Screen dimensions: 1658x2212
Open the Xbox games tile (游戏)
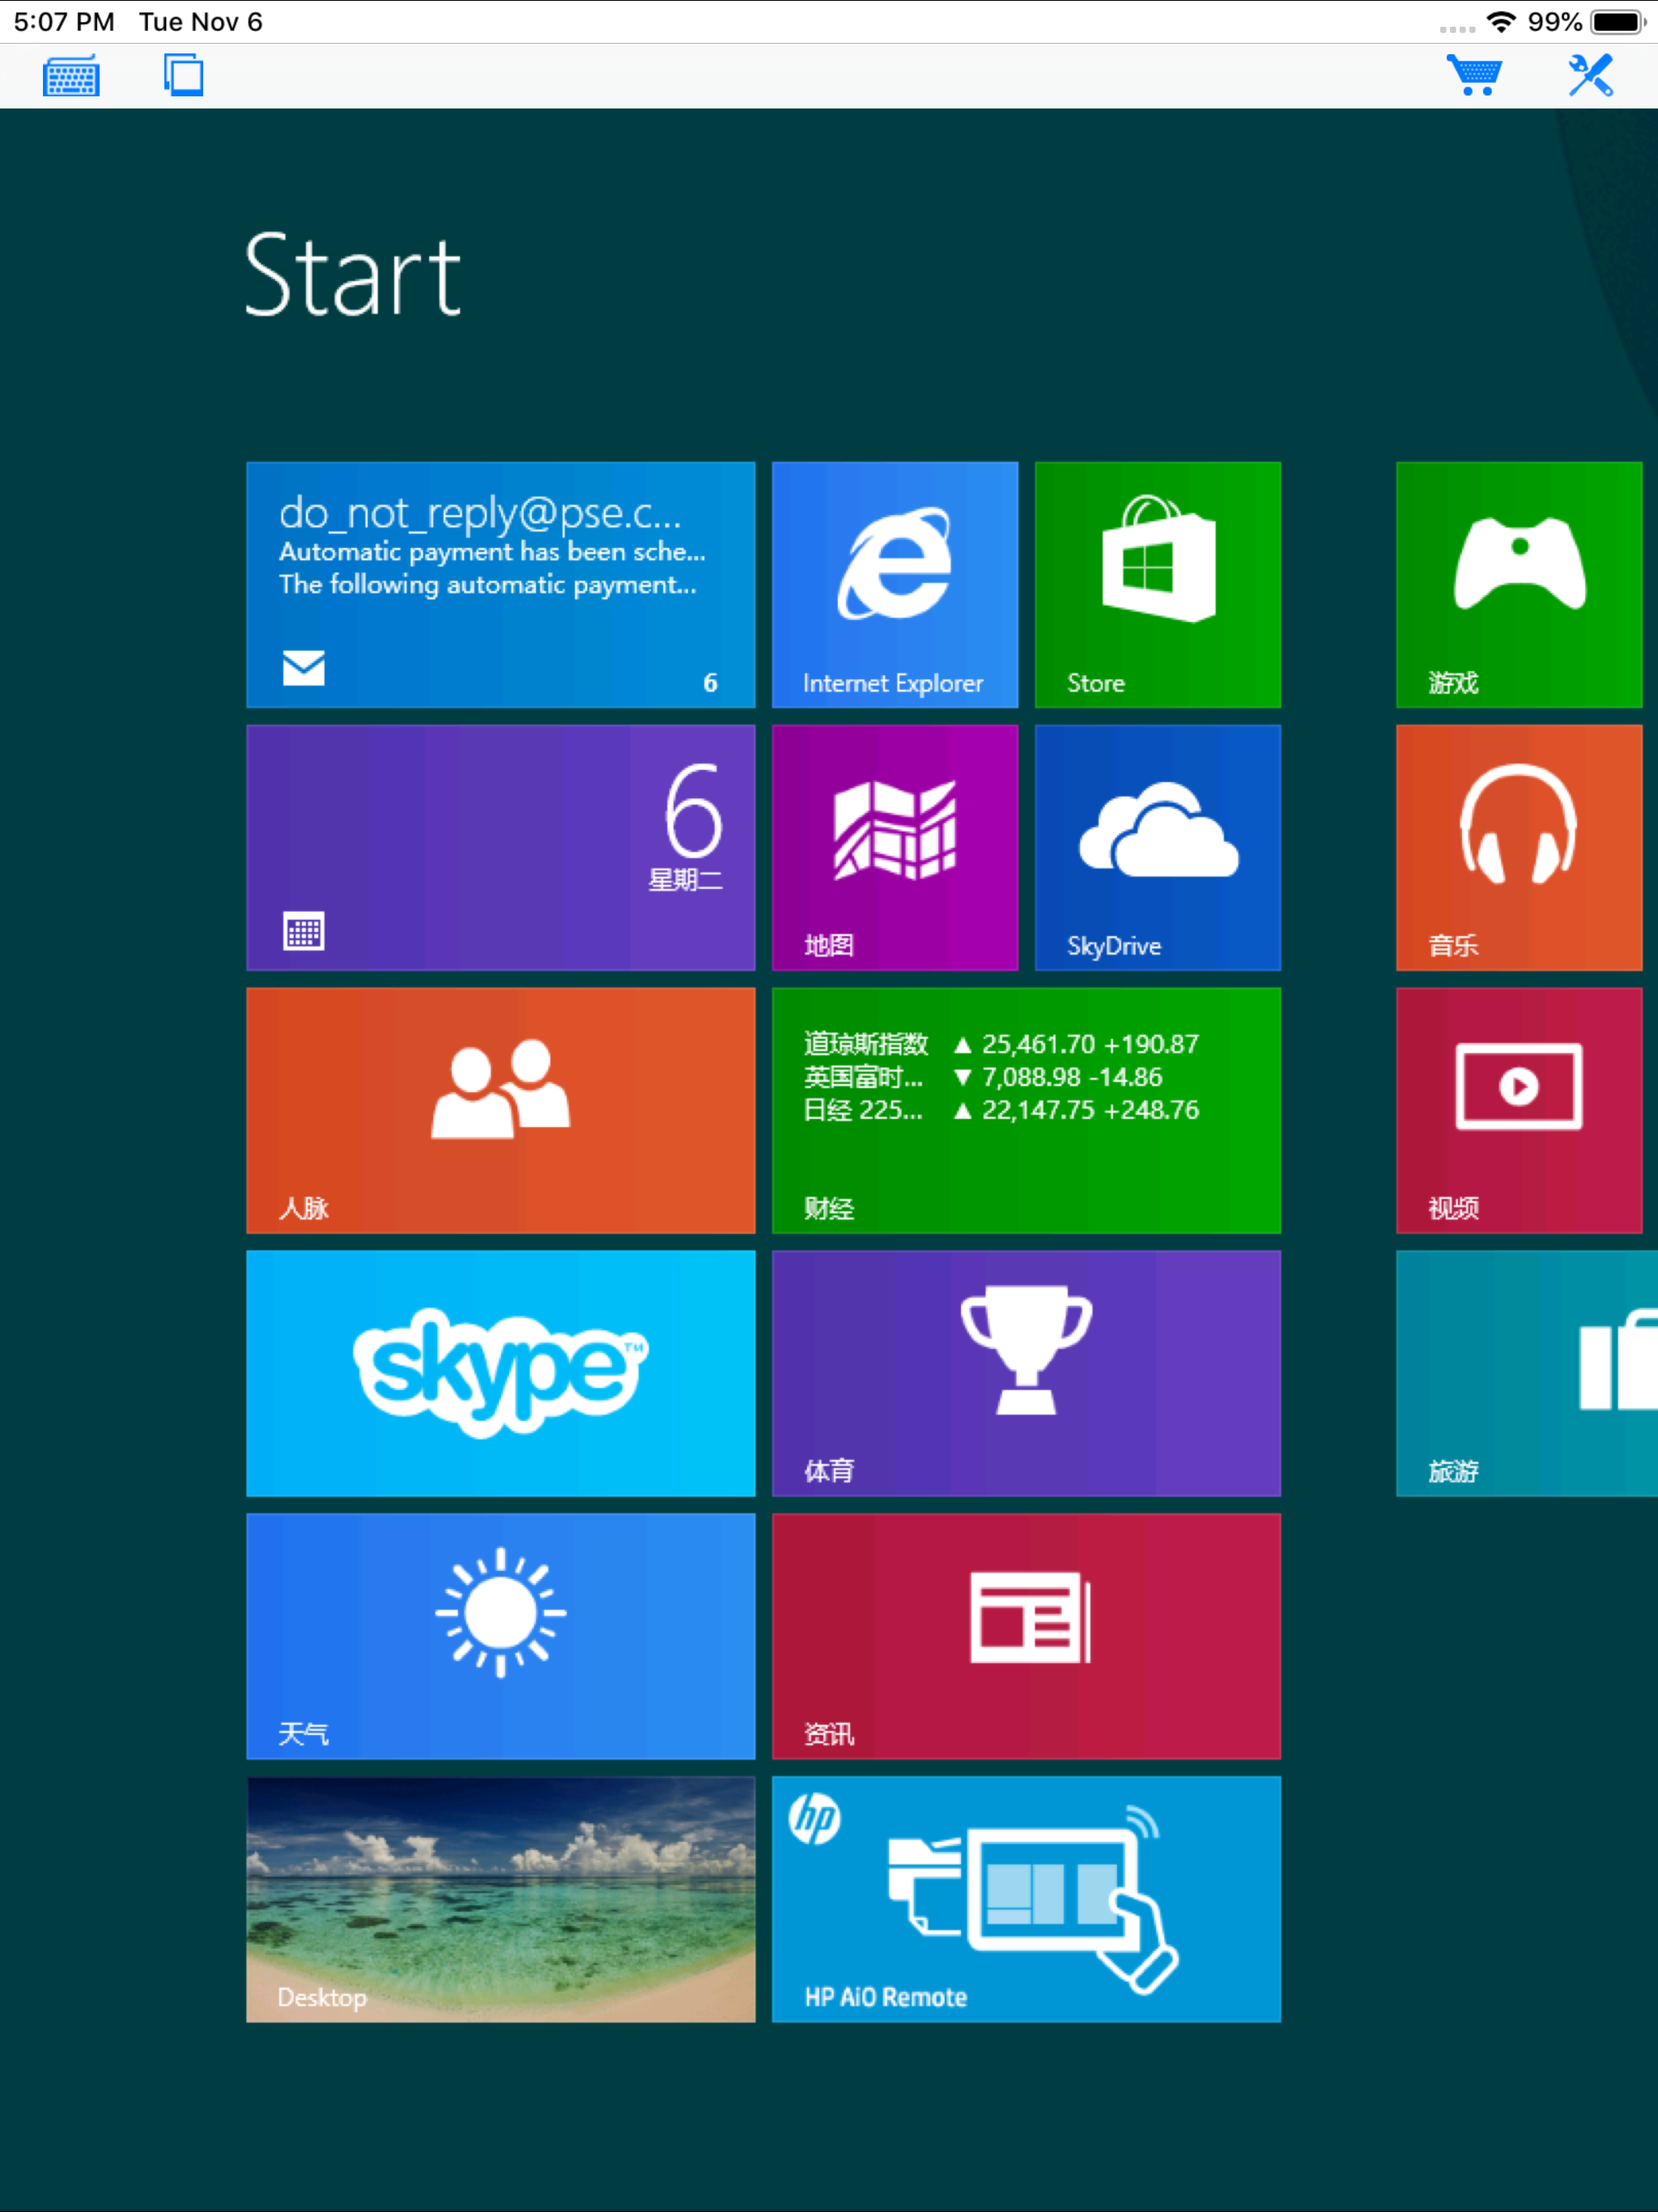[1518, 584]
